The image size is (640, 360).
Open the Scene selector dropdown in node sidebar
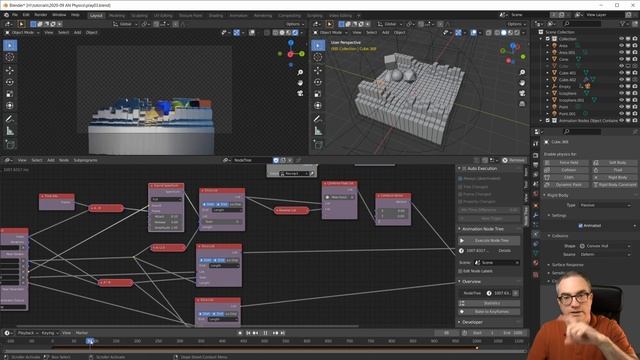tap(497, 262)
